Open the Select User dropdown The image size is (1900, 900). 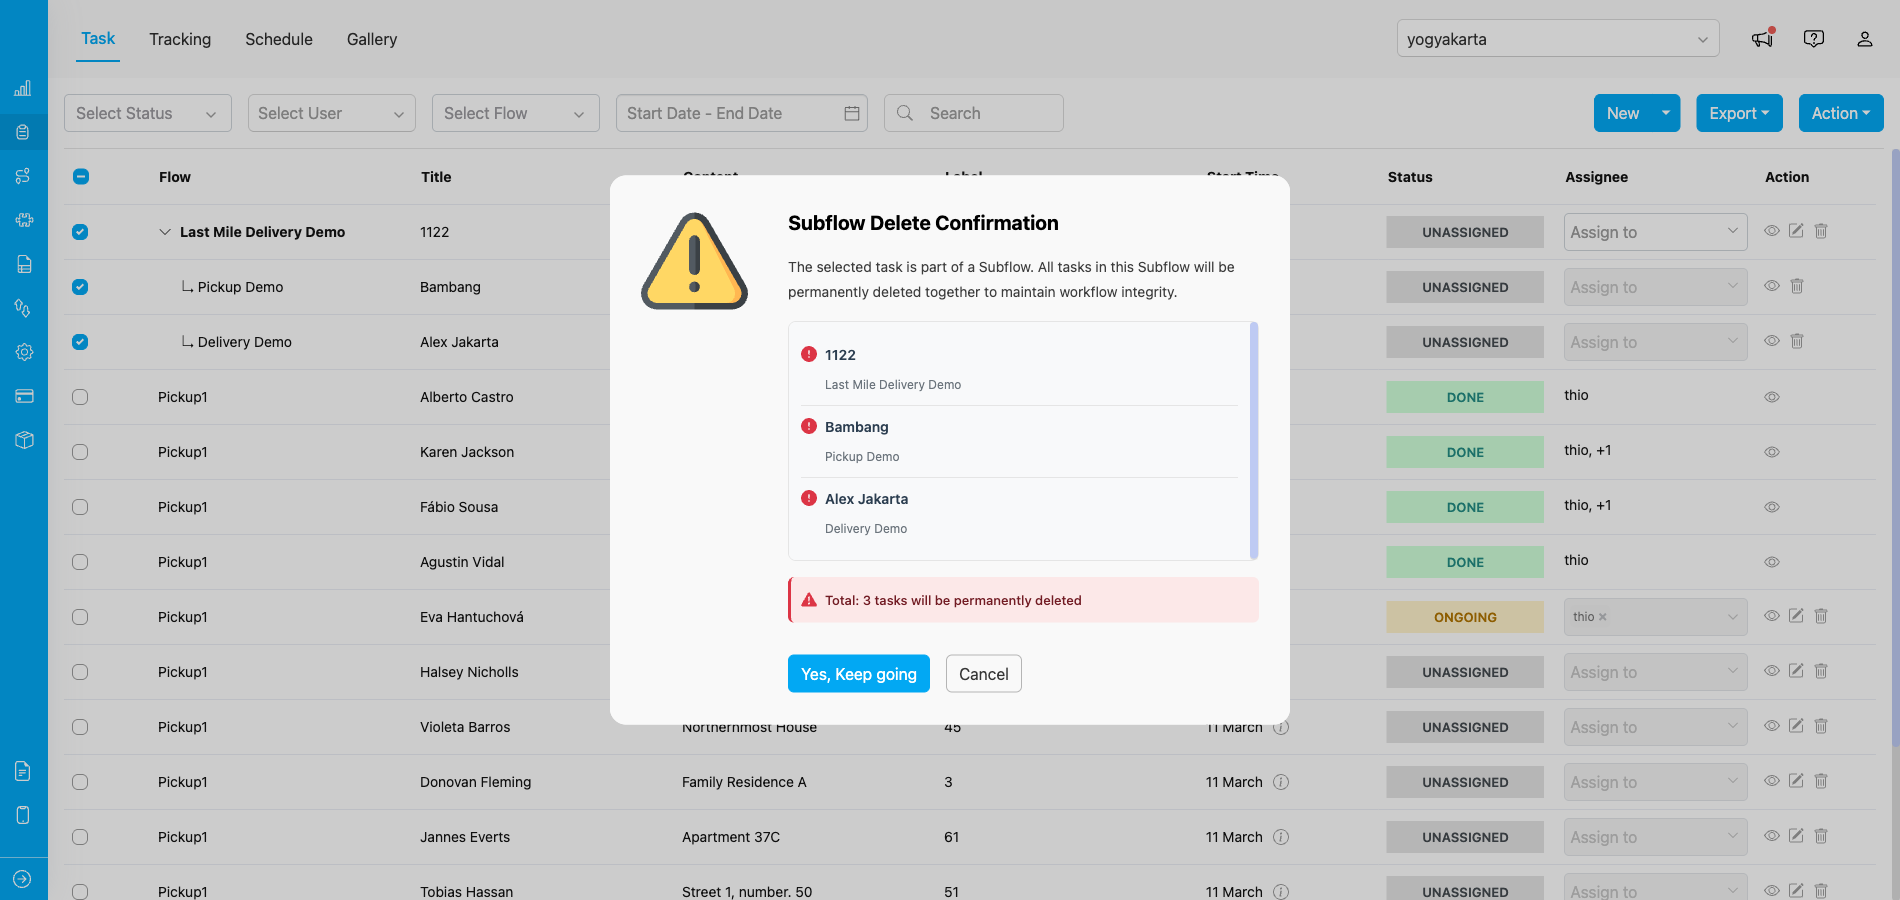pos(332,113)
